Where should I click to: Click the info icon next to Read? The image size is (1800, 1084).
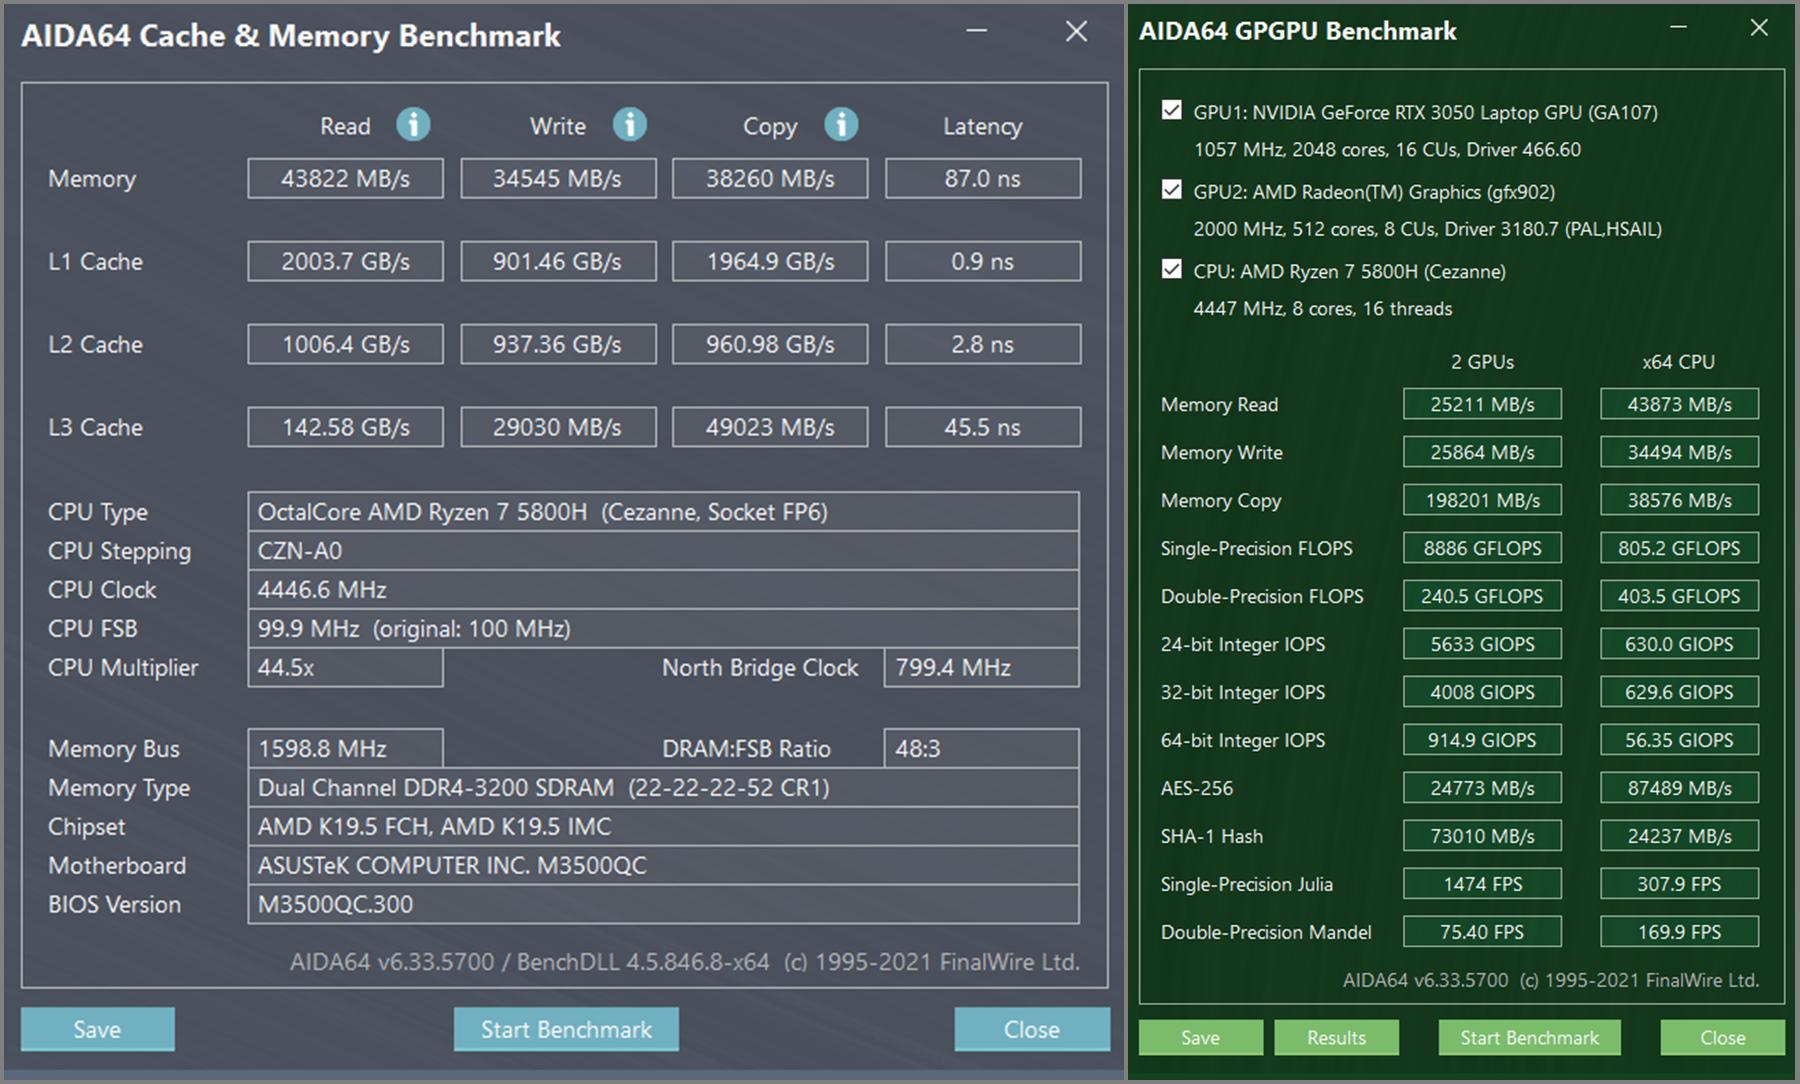(x=413, y=125)
